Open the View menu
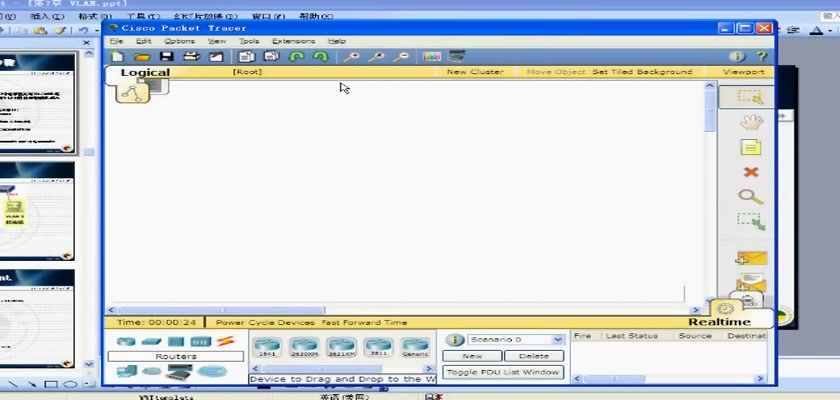 (x=217, y=41)
